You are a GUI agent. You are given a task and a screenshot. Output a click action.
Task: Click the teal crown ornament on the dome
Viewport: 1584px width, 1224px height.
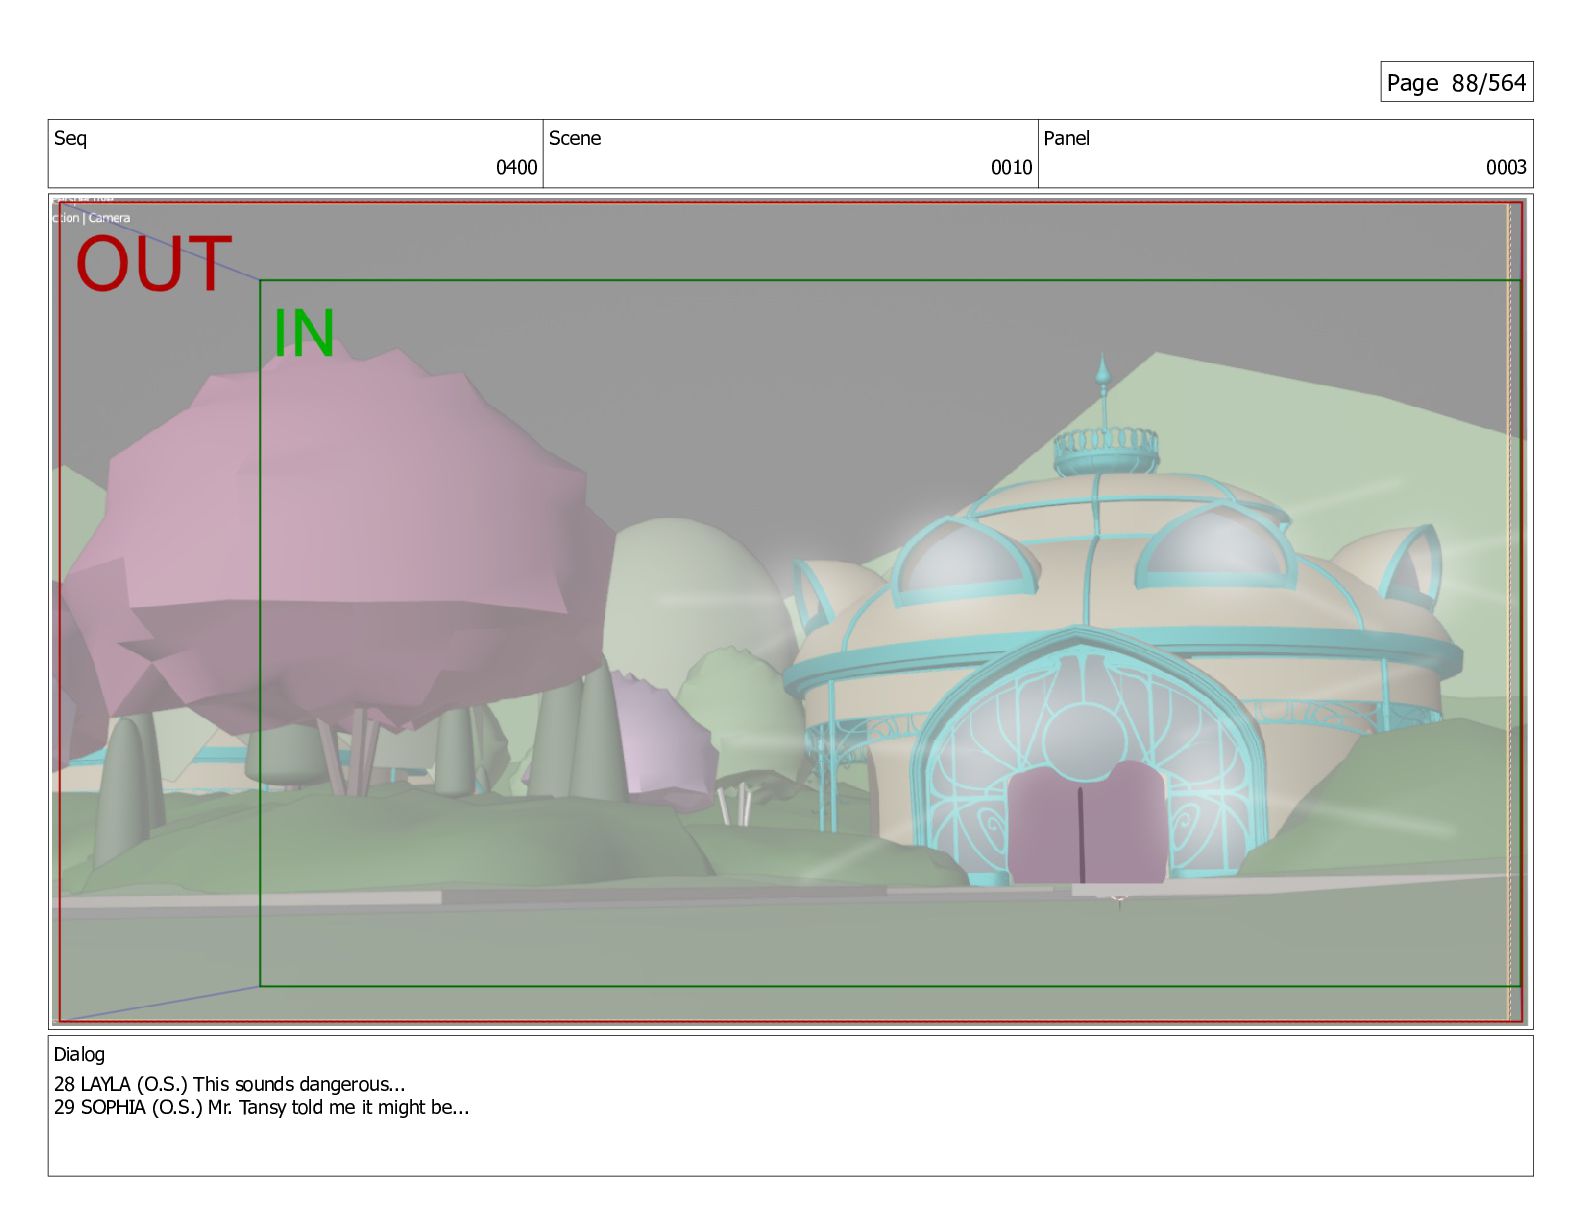(1106, 448)
